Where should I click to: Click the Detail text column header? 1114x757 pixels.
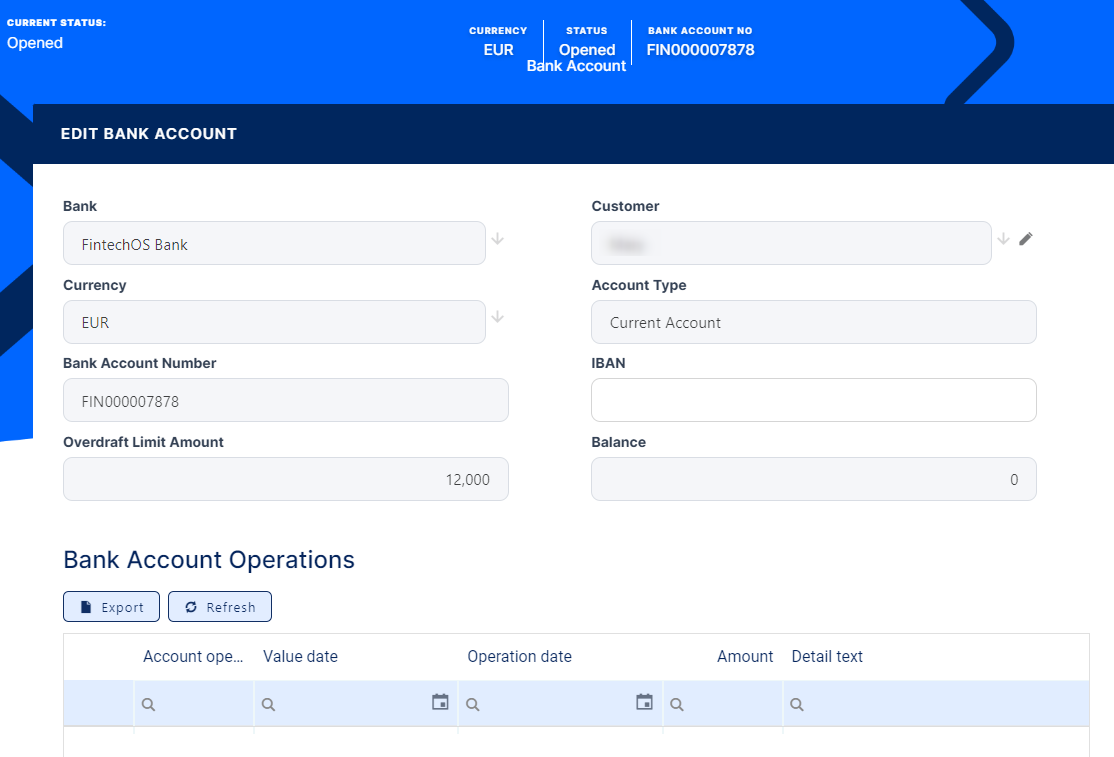click(827, 657)
